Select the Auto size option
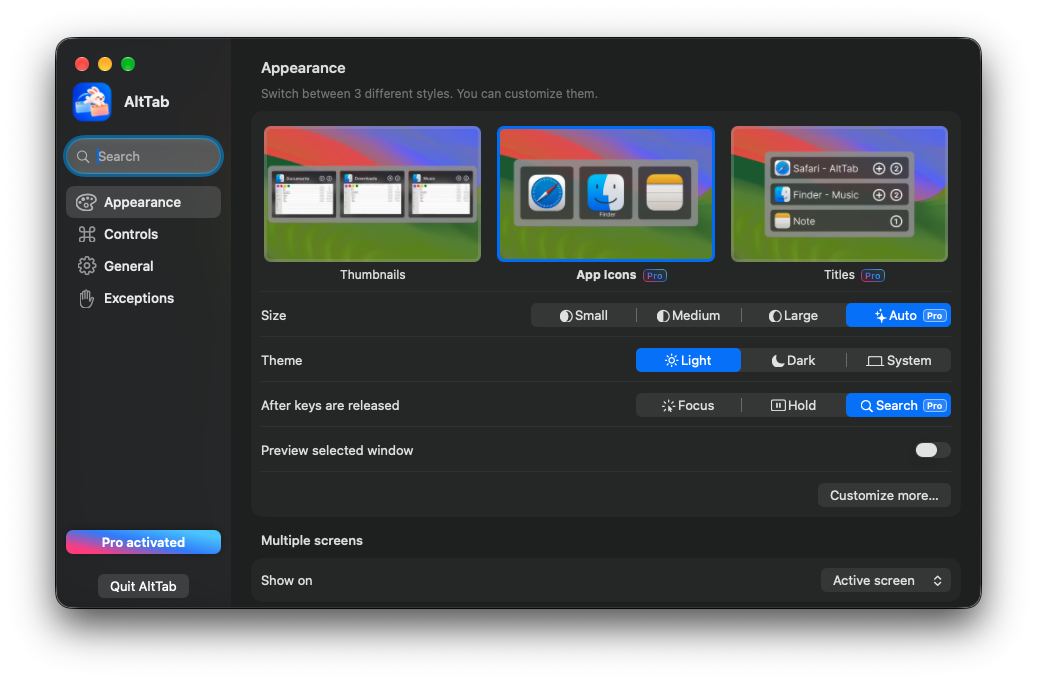Viewport: 1037px width, 682px height. click(x=898, y=316)
